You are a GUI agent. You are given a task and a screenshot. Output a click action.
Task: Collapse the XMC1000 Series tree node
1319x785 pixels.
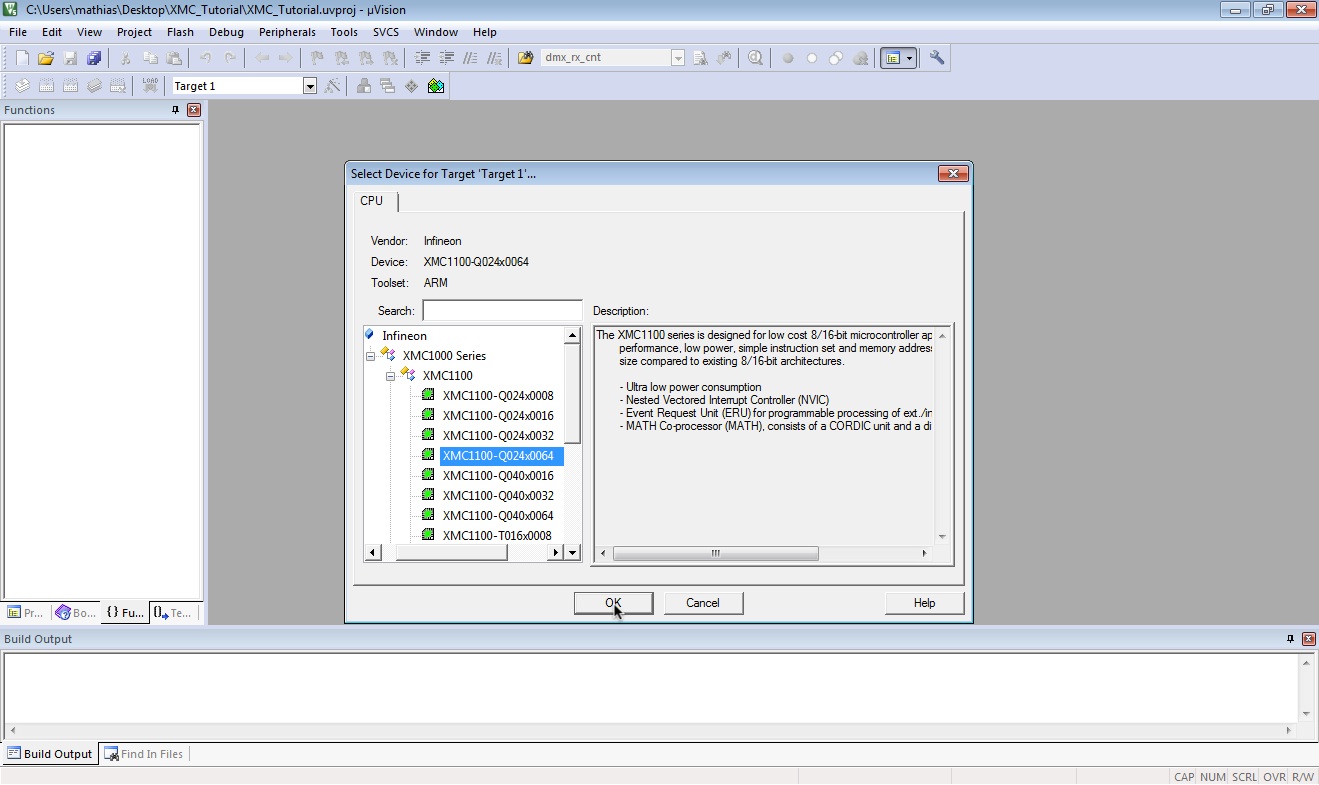[371, 356]
